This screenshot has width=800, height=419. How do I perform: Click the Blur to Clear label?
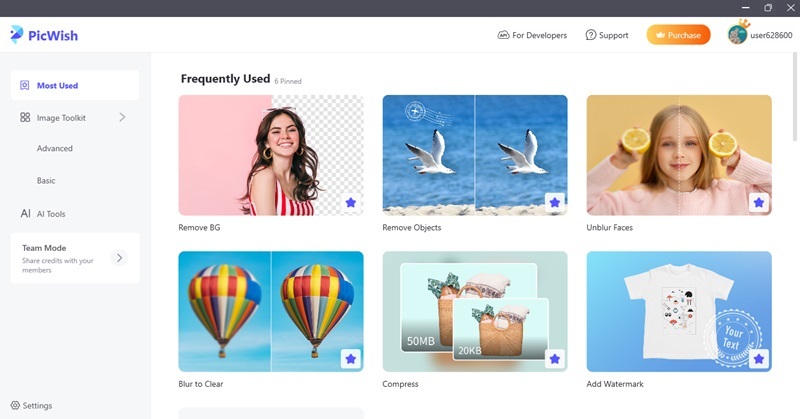tap(201, 384)
